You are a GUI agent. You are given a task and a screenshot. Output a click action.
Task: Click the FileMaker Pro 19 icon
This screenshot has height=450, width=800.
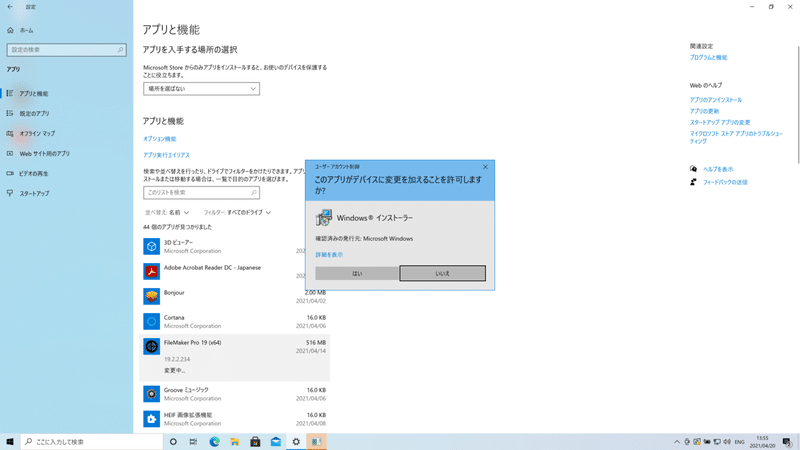[152, 346]
